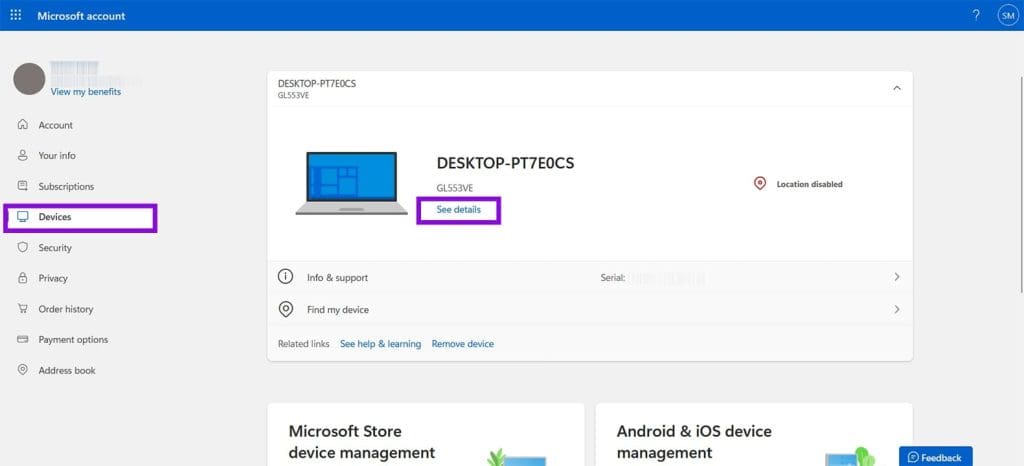Expand the Find my device row arrow

tap(897, 309)
